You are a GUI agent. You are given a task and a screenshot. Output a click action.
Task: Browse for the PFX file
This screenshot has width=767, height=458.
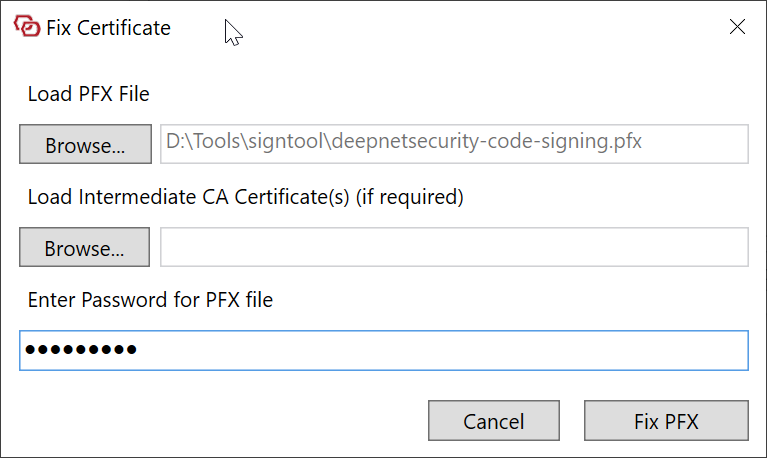[84, 145]
